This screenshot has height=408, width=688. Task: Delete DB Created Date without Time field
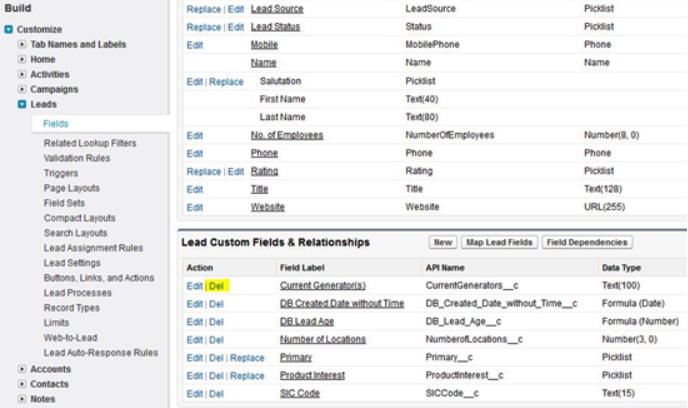[x=216, y=304]
